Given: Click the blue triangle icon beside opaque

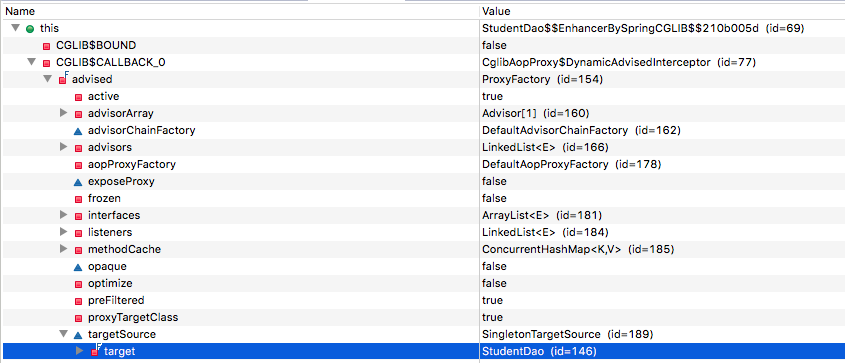Looking at the screenshot, I should (78, 267).
